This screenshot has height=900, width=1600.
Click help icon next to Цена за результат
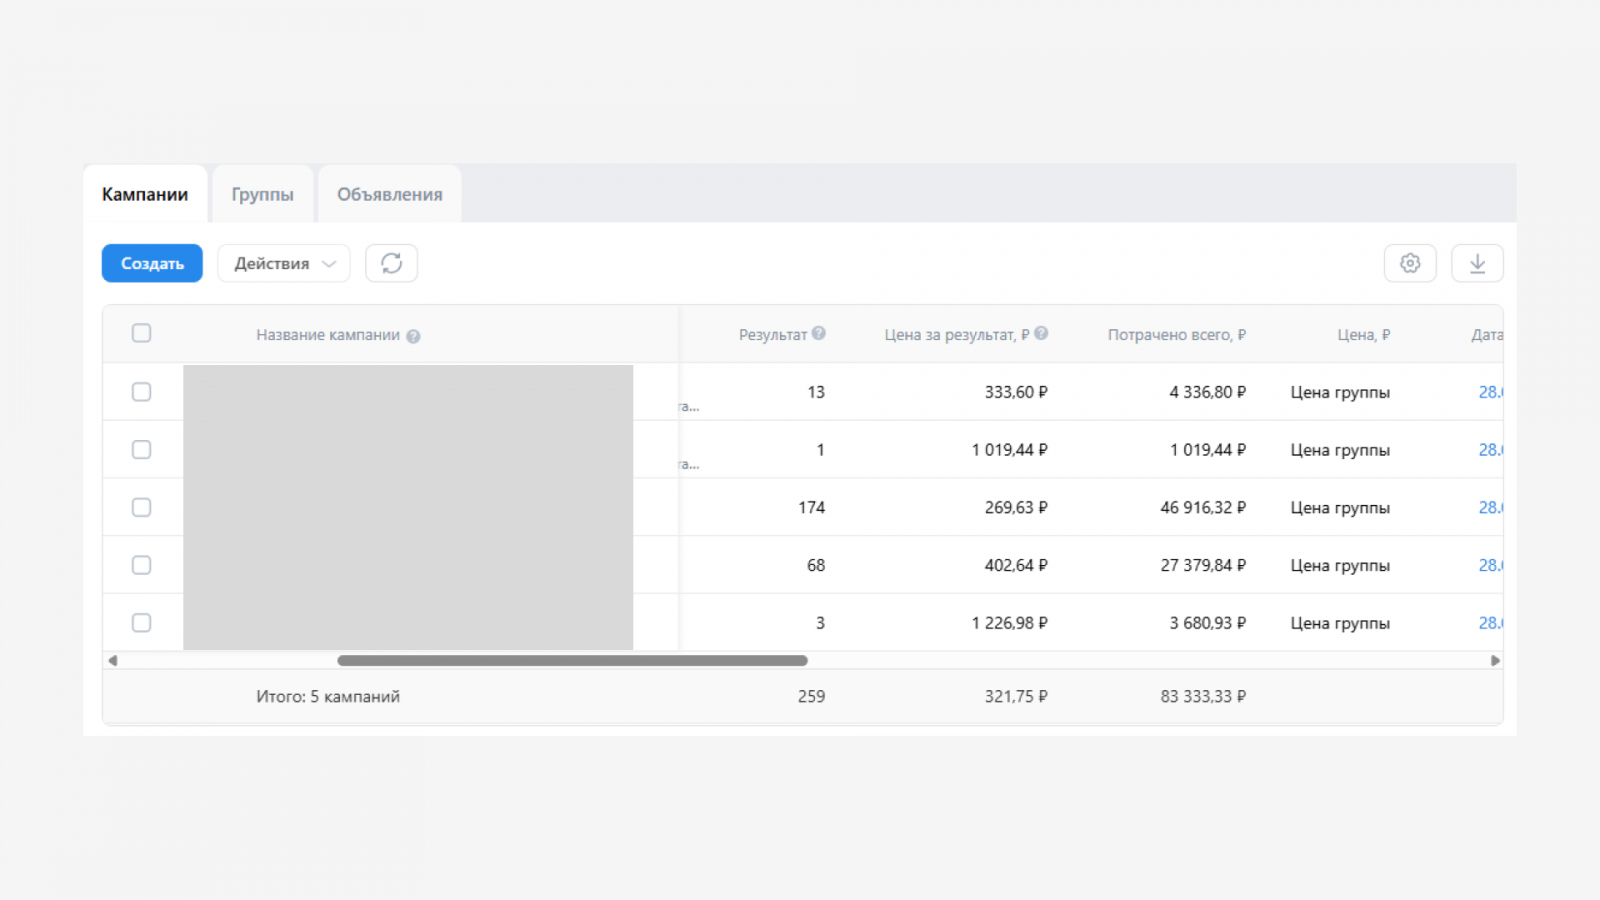(1041, 334)
